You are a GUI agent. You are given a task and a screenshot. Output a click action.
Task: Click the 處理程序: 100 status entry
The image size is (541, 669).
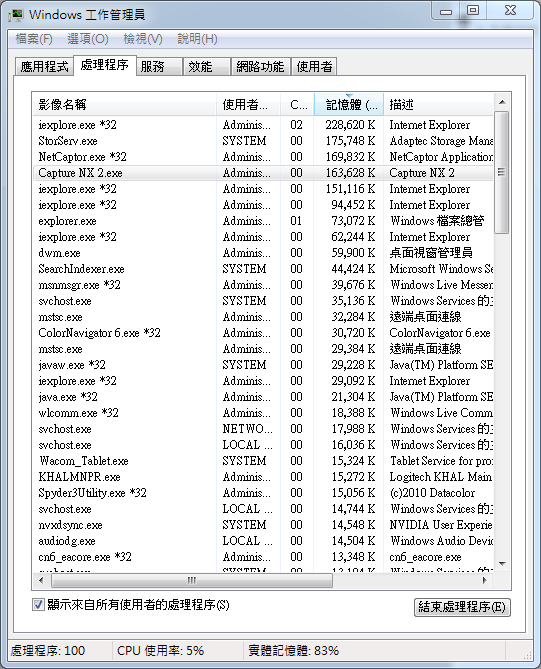(48, 651)
